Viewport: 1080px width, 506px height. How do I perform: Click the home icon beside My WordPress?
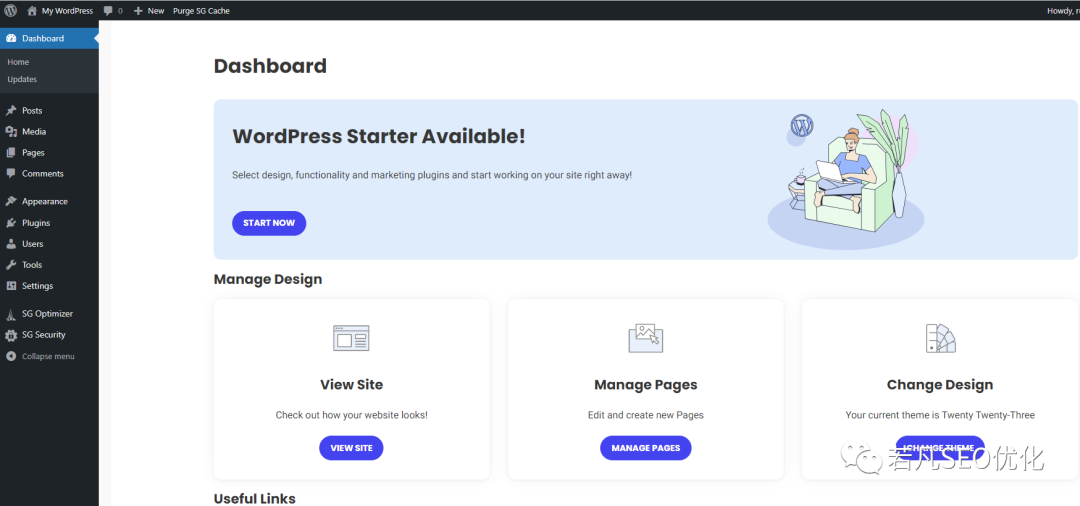tap(32, 10)
